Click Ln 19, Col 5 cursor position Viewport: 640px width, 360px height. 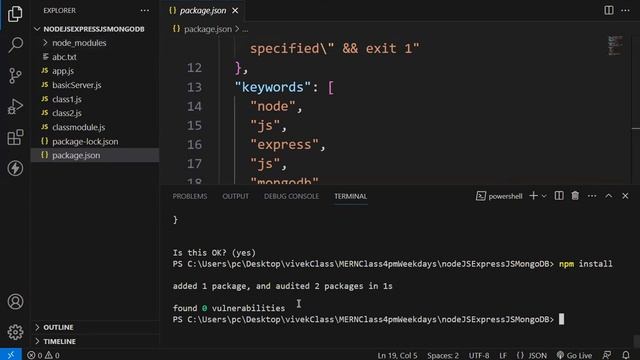tap(397, 356)
